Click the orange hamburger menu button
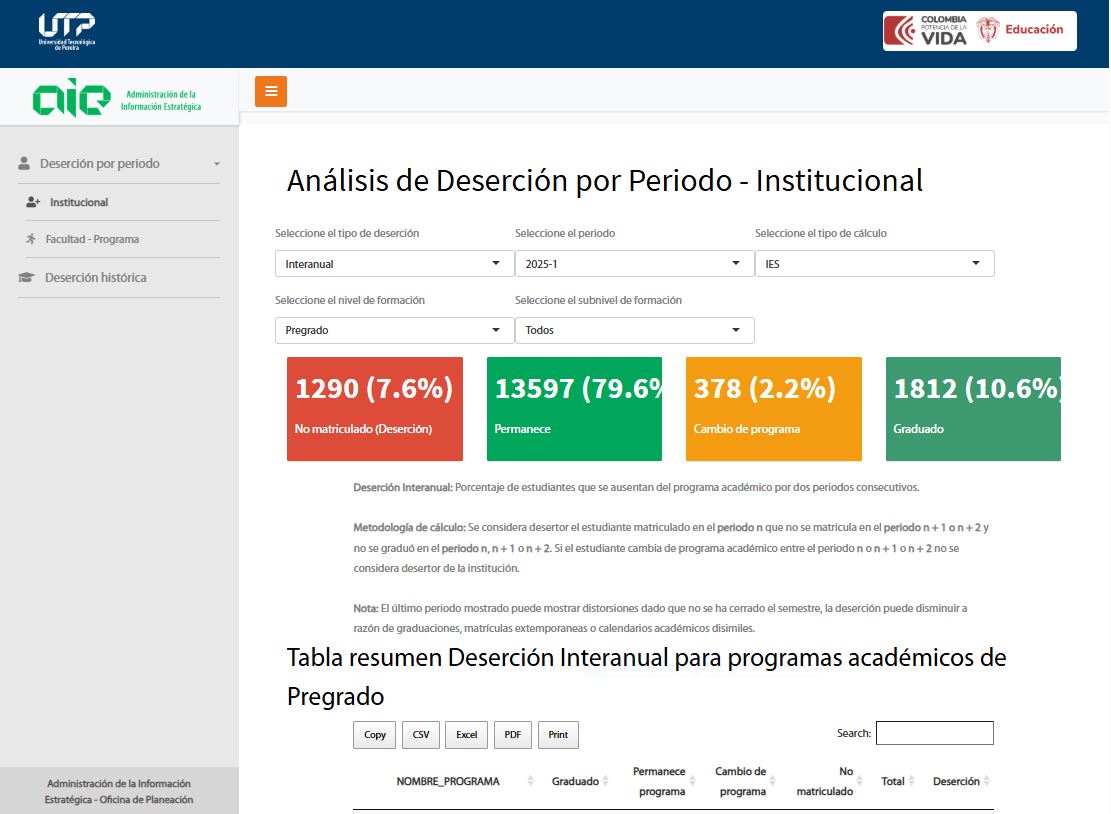The image size is (1111, 814). point(270,90)
